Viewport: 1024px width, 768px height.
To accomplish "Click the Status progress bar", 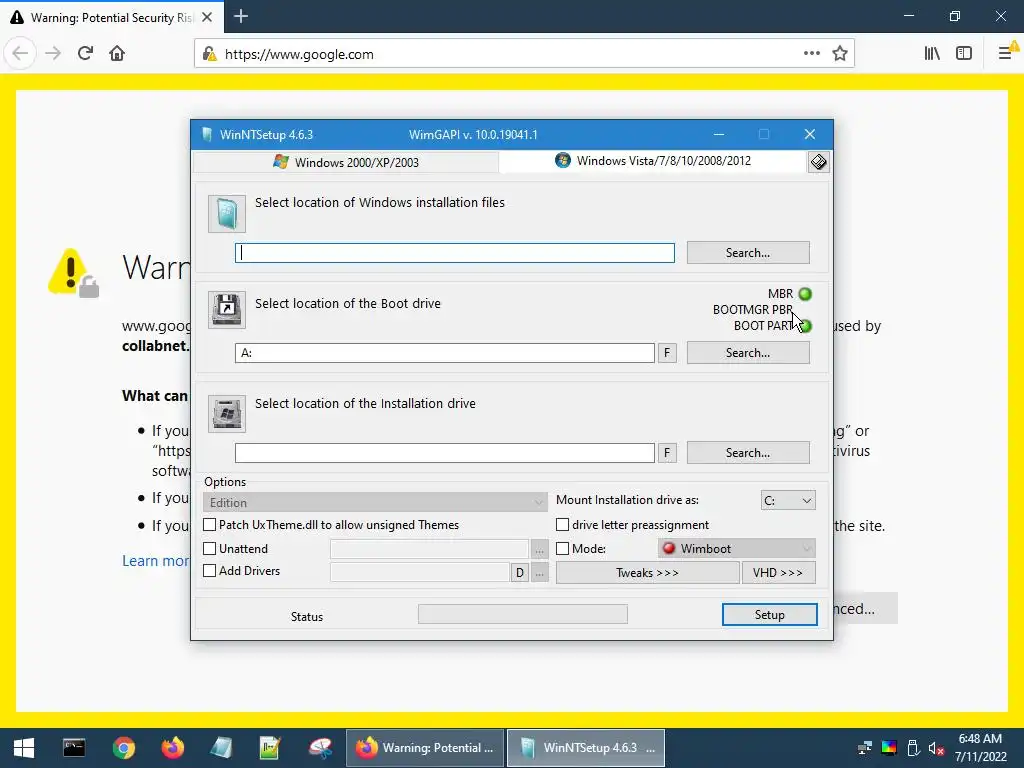I will click(x=522, y=614).
